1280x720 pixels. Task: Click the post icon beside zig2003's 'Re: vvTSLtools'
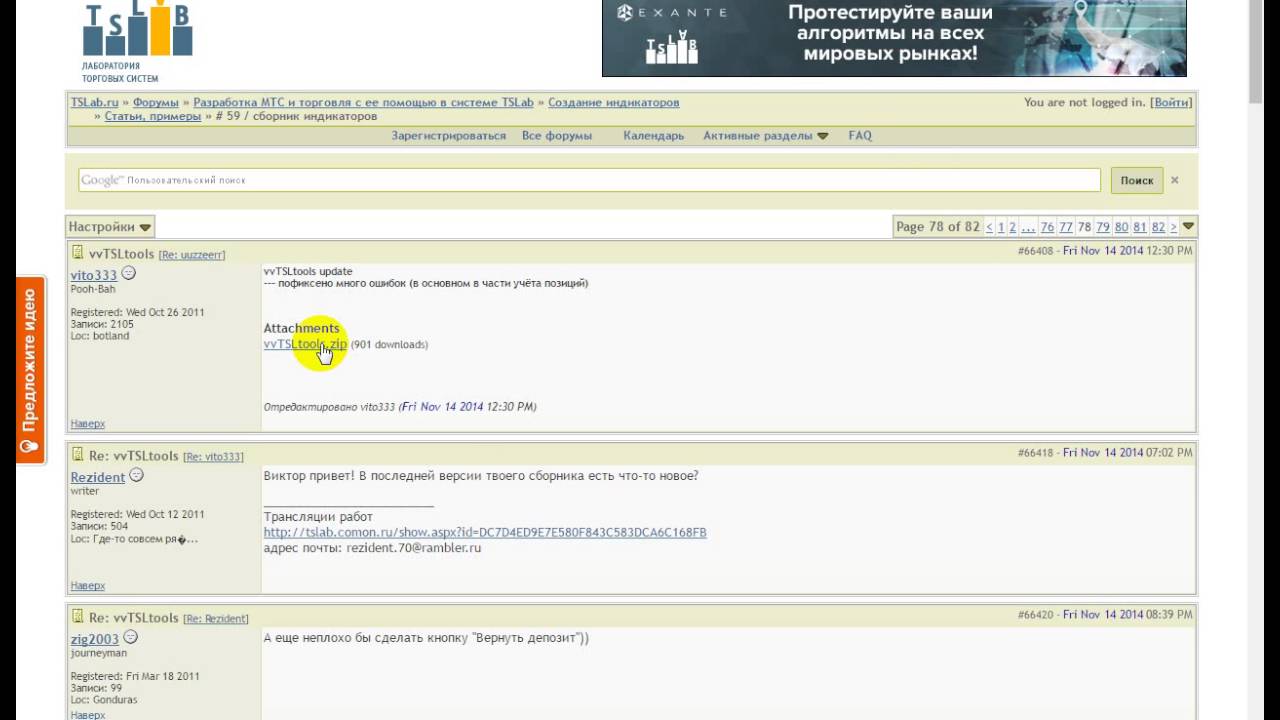[x=78, y=616]
